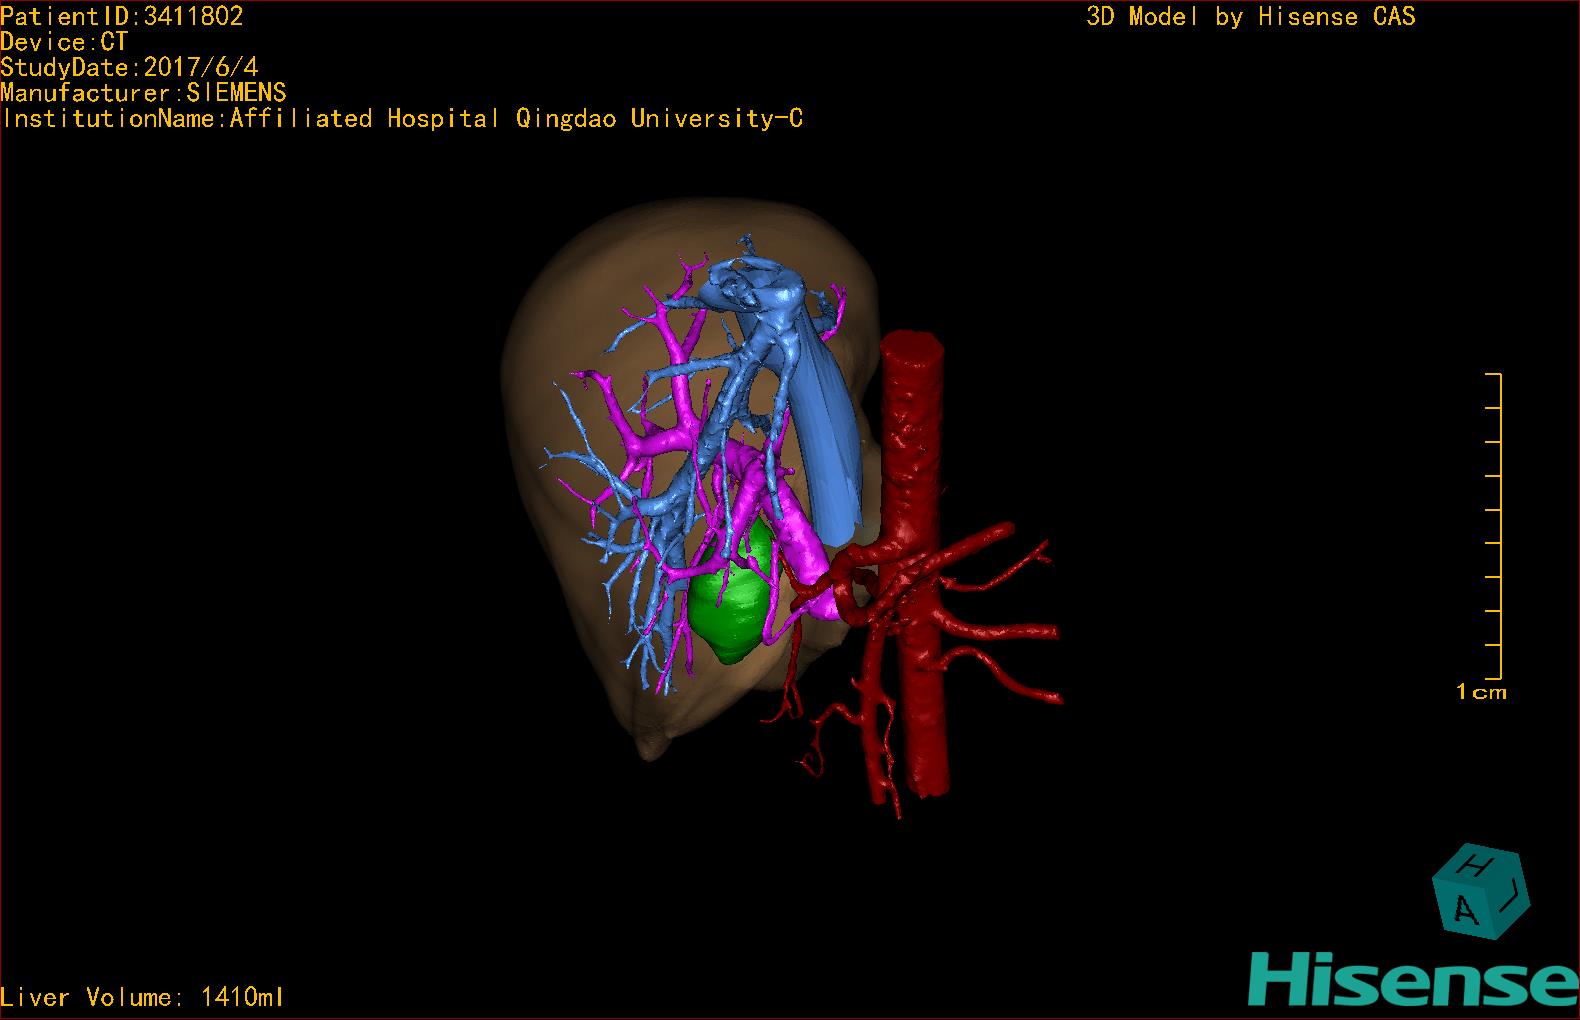Click the Liver Volume: 1410ml readout
Screen dimensions: 1580x1020
pyautogui.click(x=142, y=997)
